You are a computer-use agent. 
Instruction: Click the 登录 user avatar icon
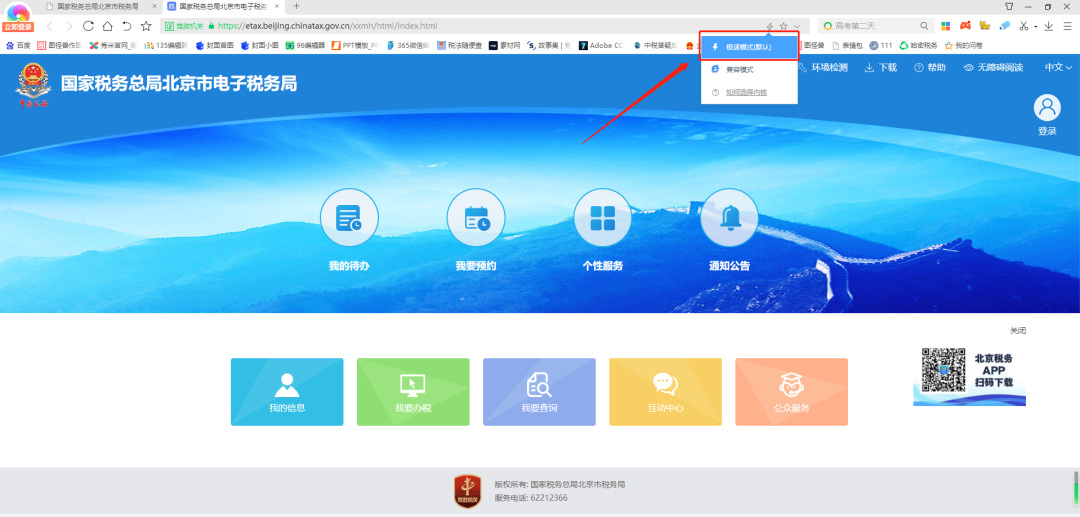tap(1047, 108)
